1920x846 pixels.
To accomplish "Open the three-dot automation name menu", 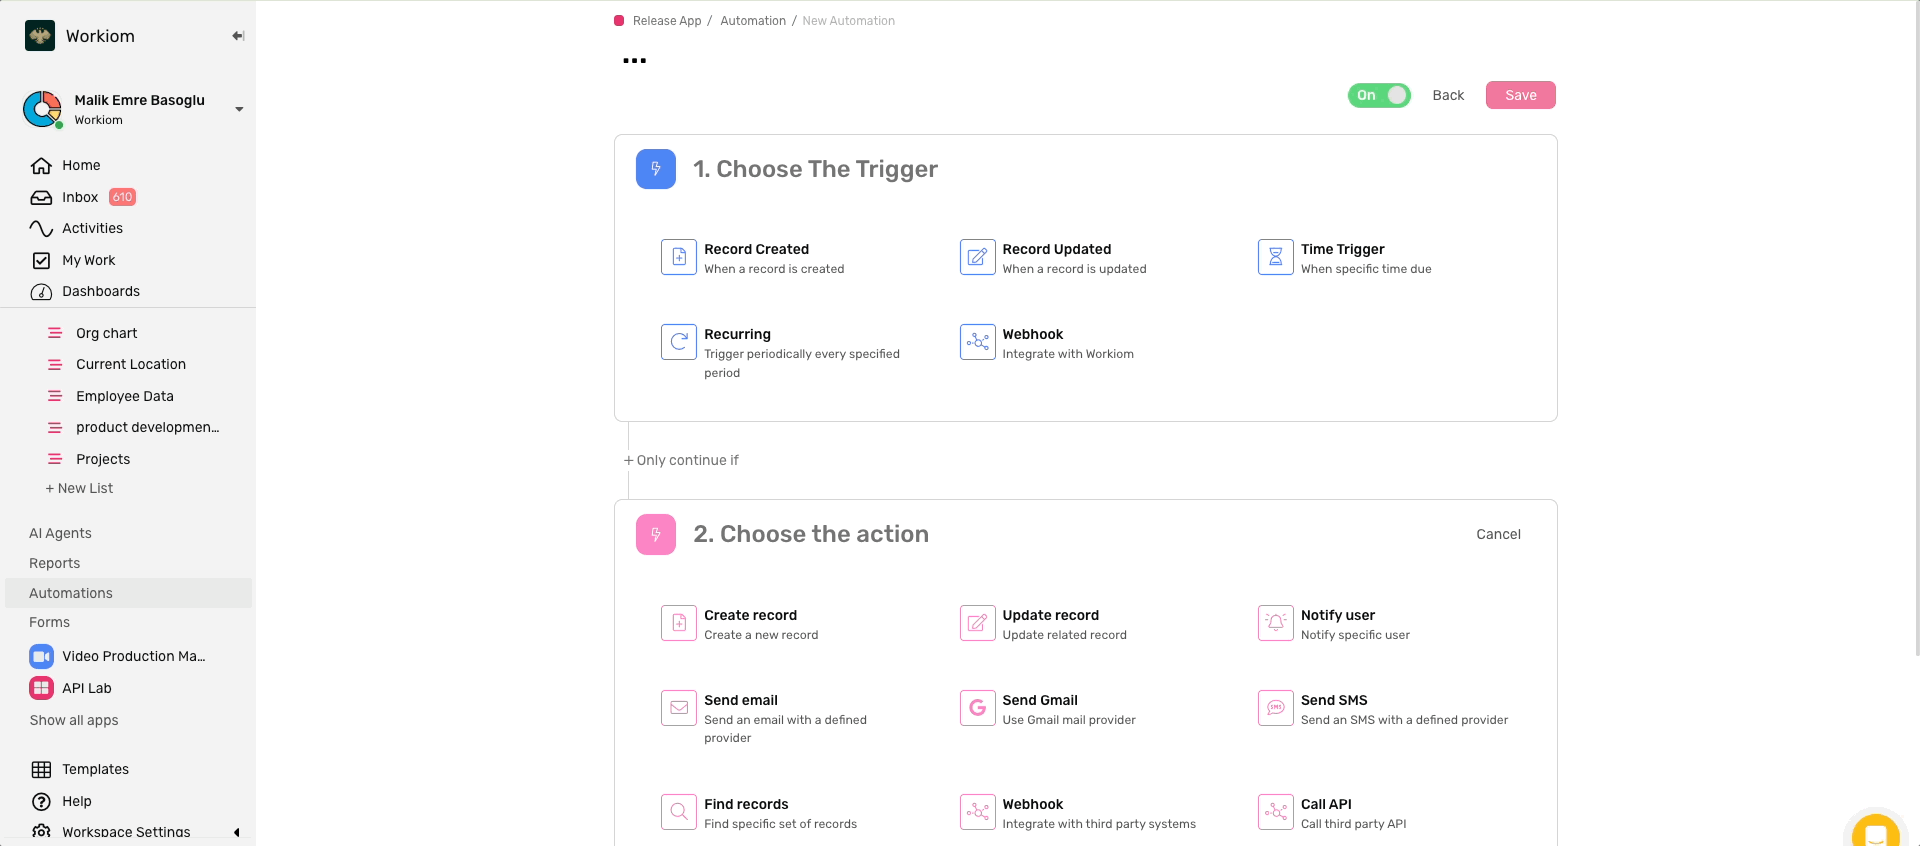I will click(x=634, y=61).
